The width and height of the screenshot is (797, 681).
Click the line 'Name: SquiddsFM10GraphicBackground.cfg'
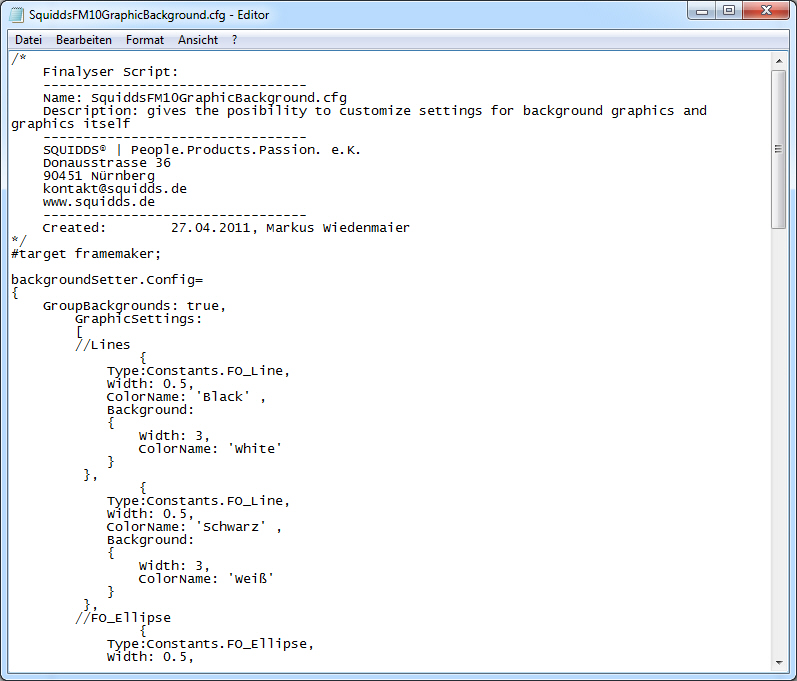point(195,98)
